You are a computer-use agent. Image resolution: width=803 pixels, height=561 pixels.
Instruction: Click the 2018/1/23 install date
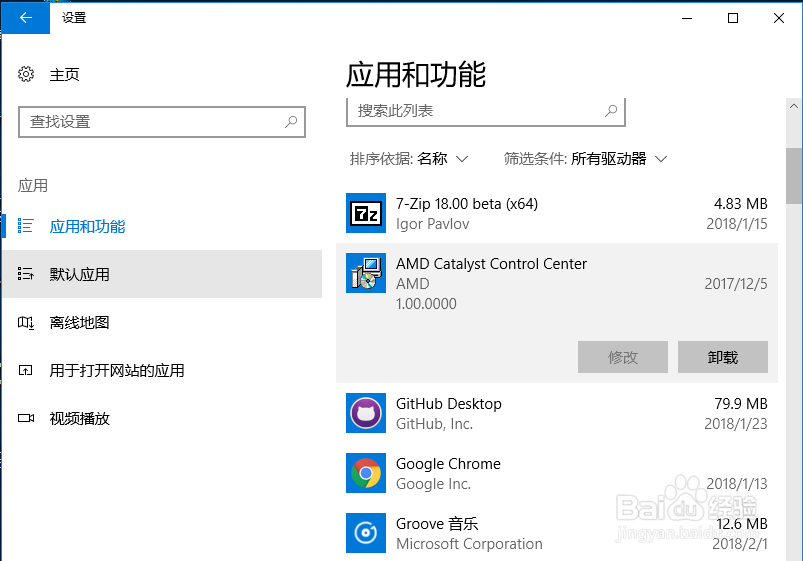tap(736, 424)
